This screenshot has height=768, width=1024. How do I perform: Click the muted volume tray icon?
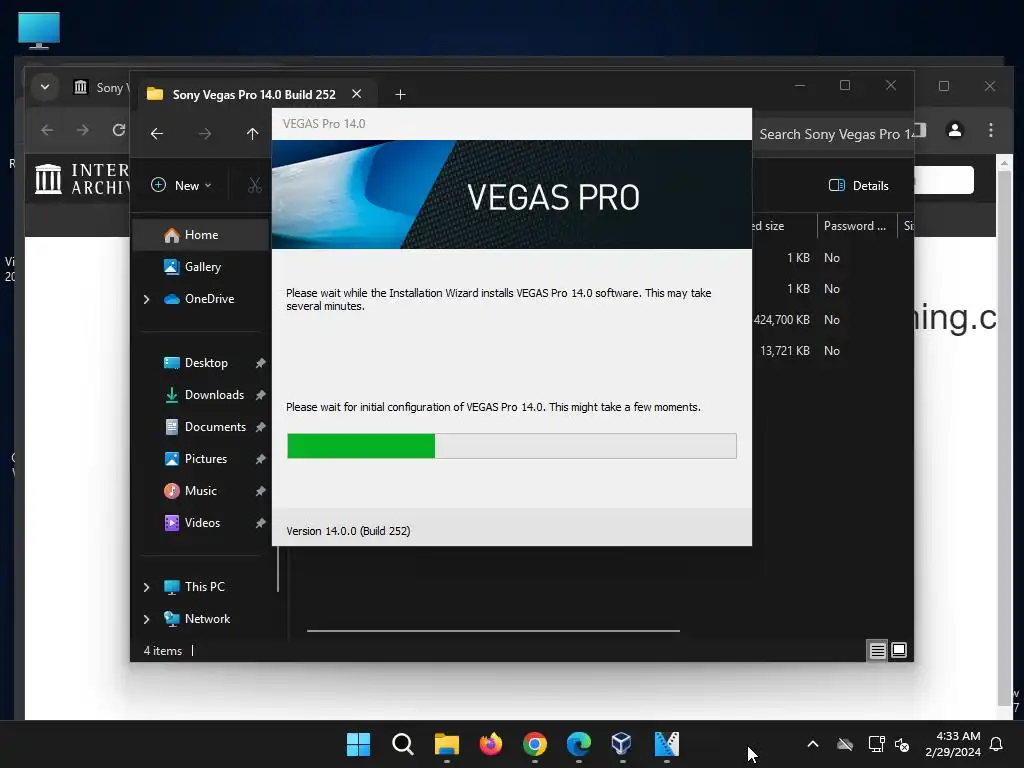[903, 744]
